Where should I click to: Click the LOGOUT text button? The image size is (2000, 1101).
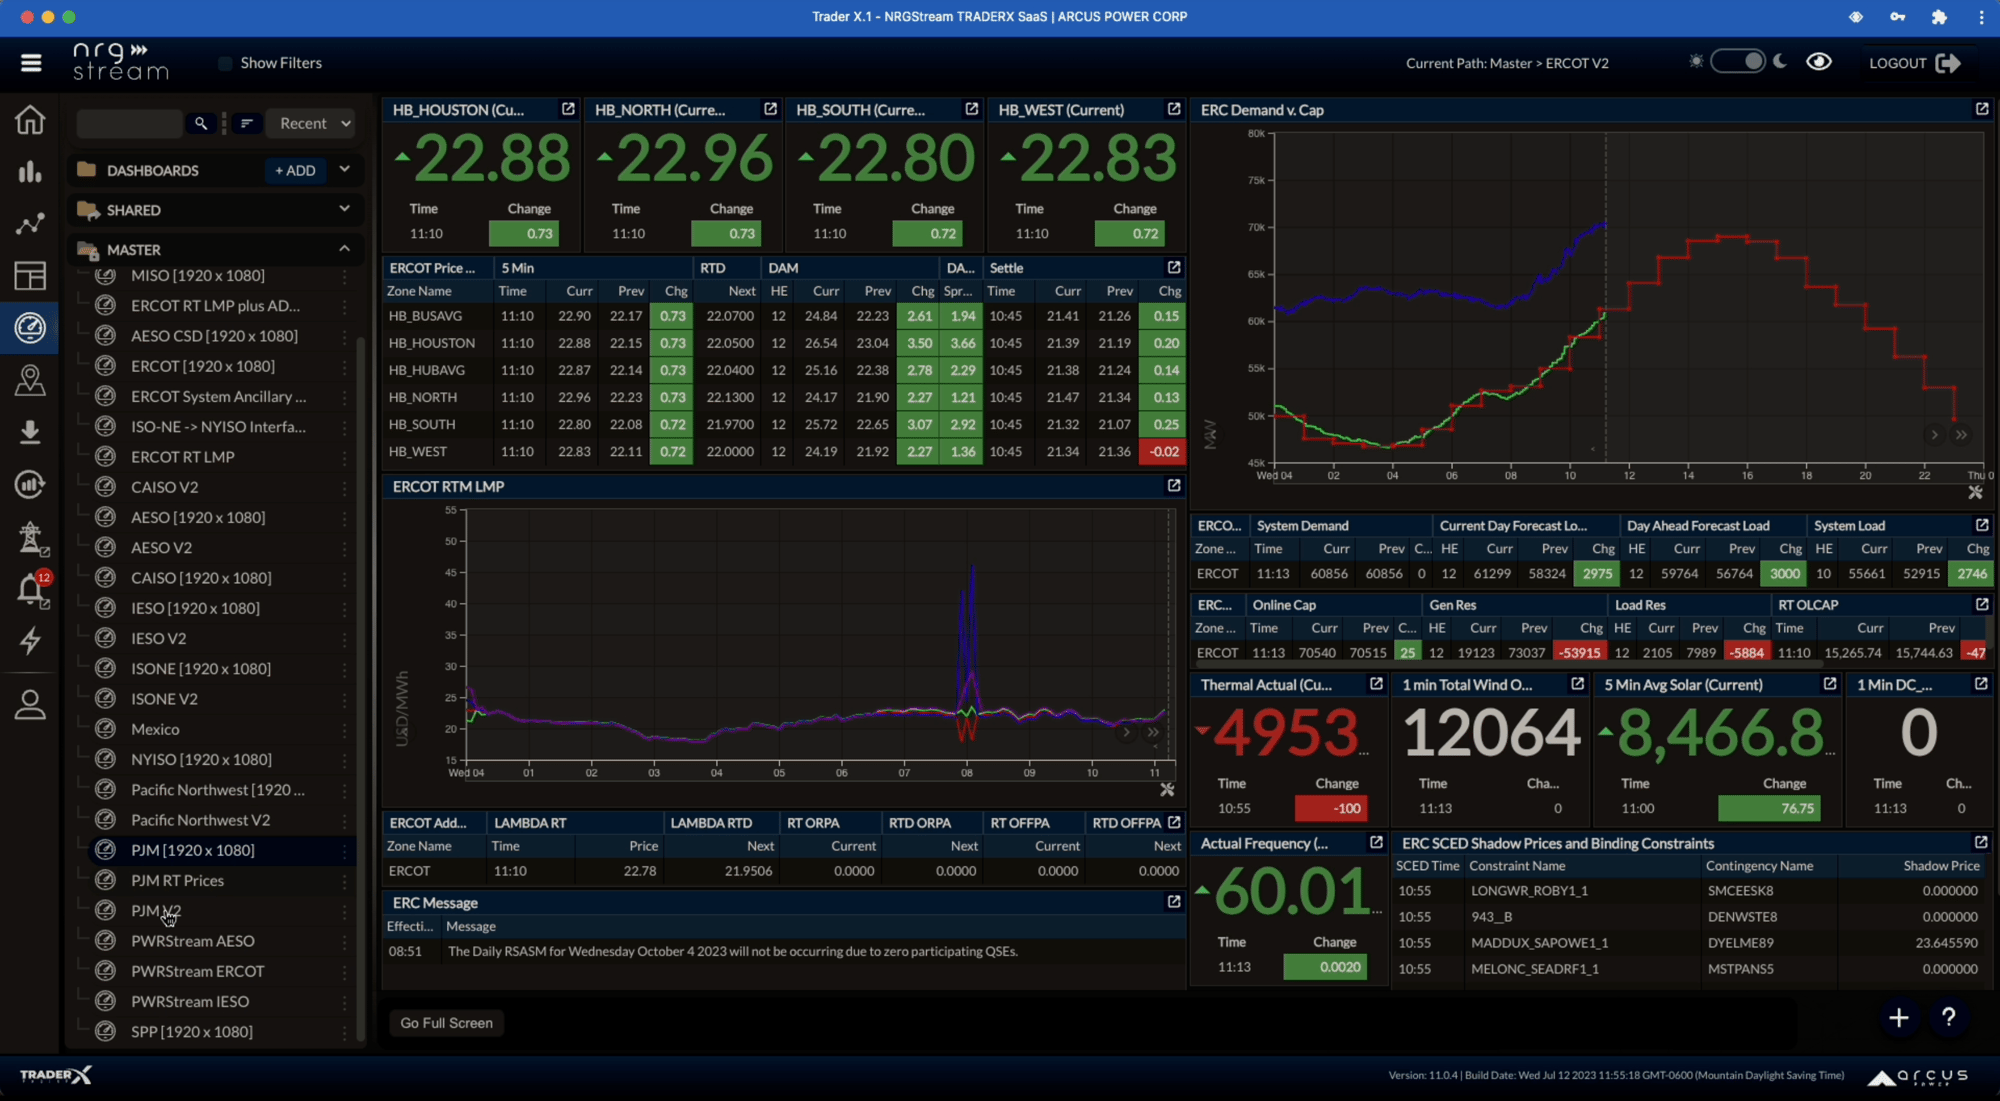point(1897,63)
